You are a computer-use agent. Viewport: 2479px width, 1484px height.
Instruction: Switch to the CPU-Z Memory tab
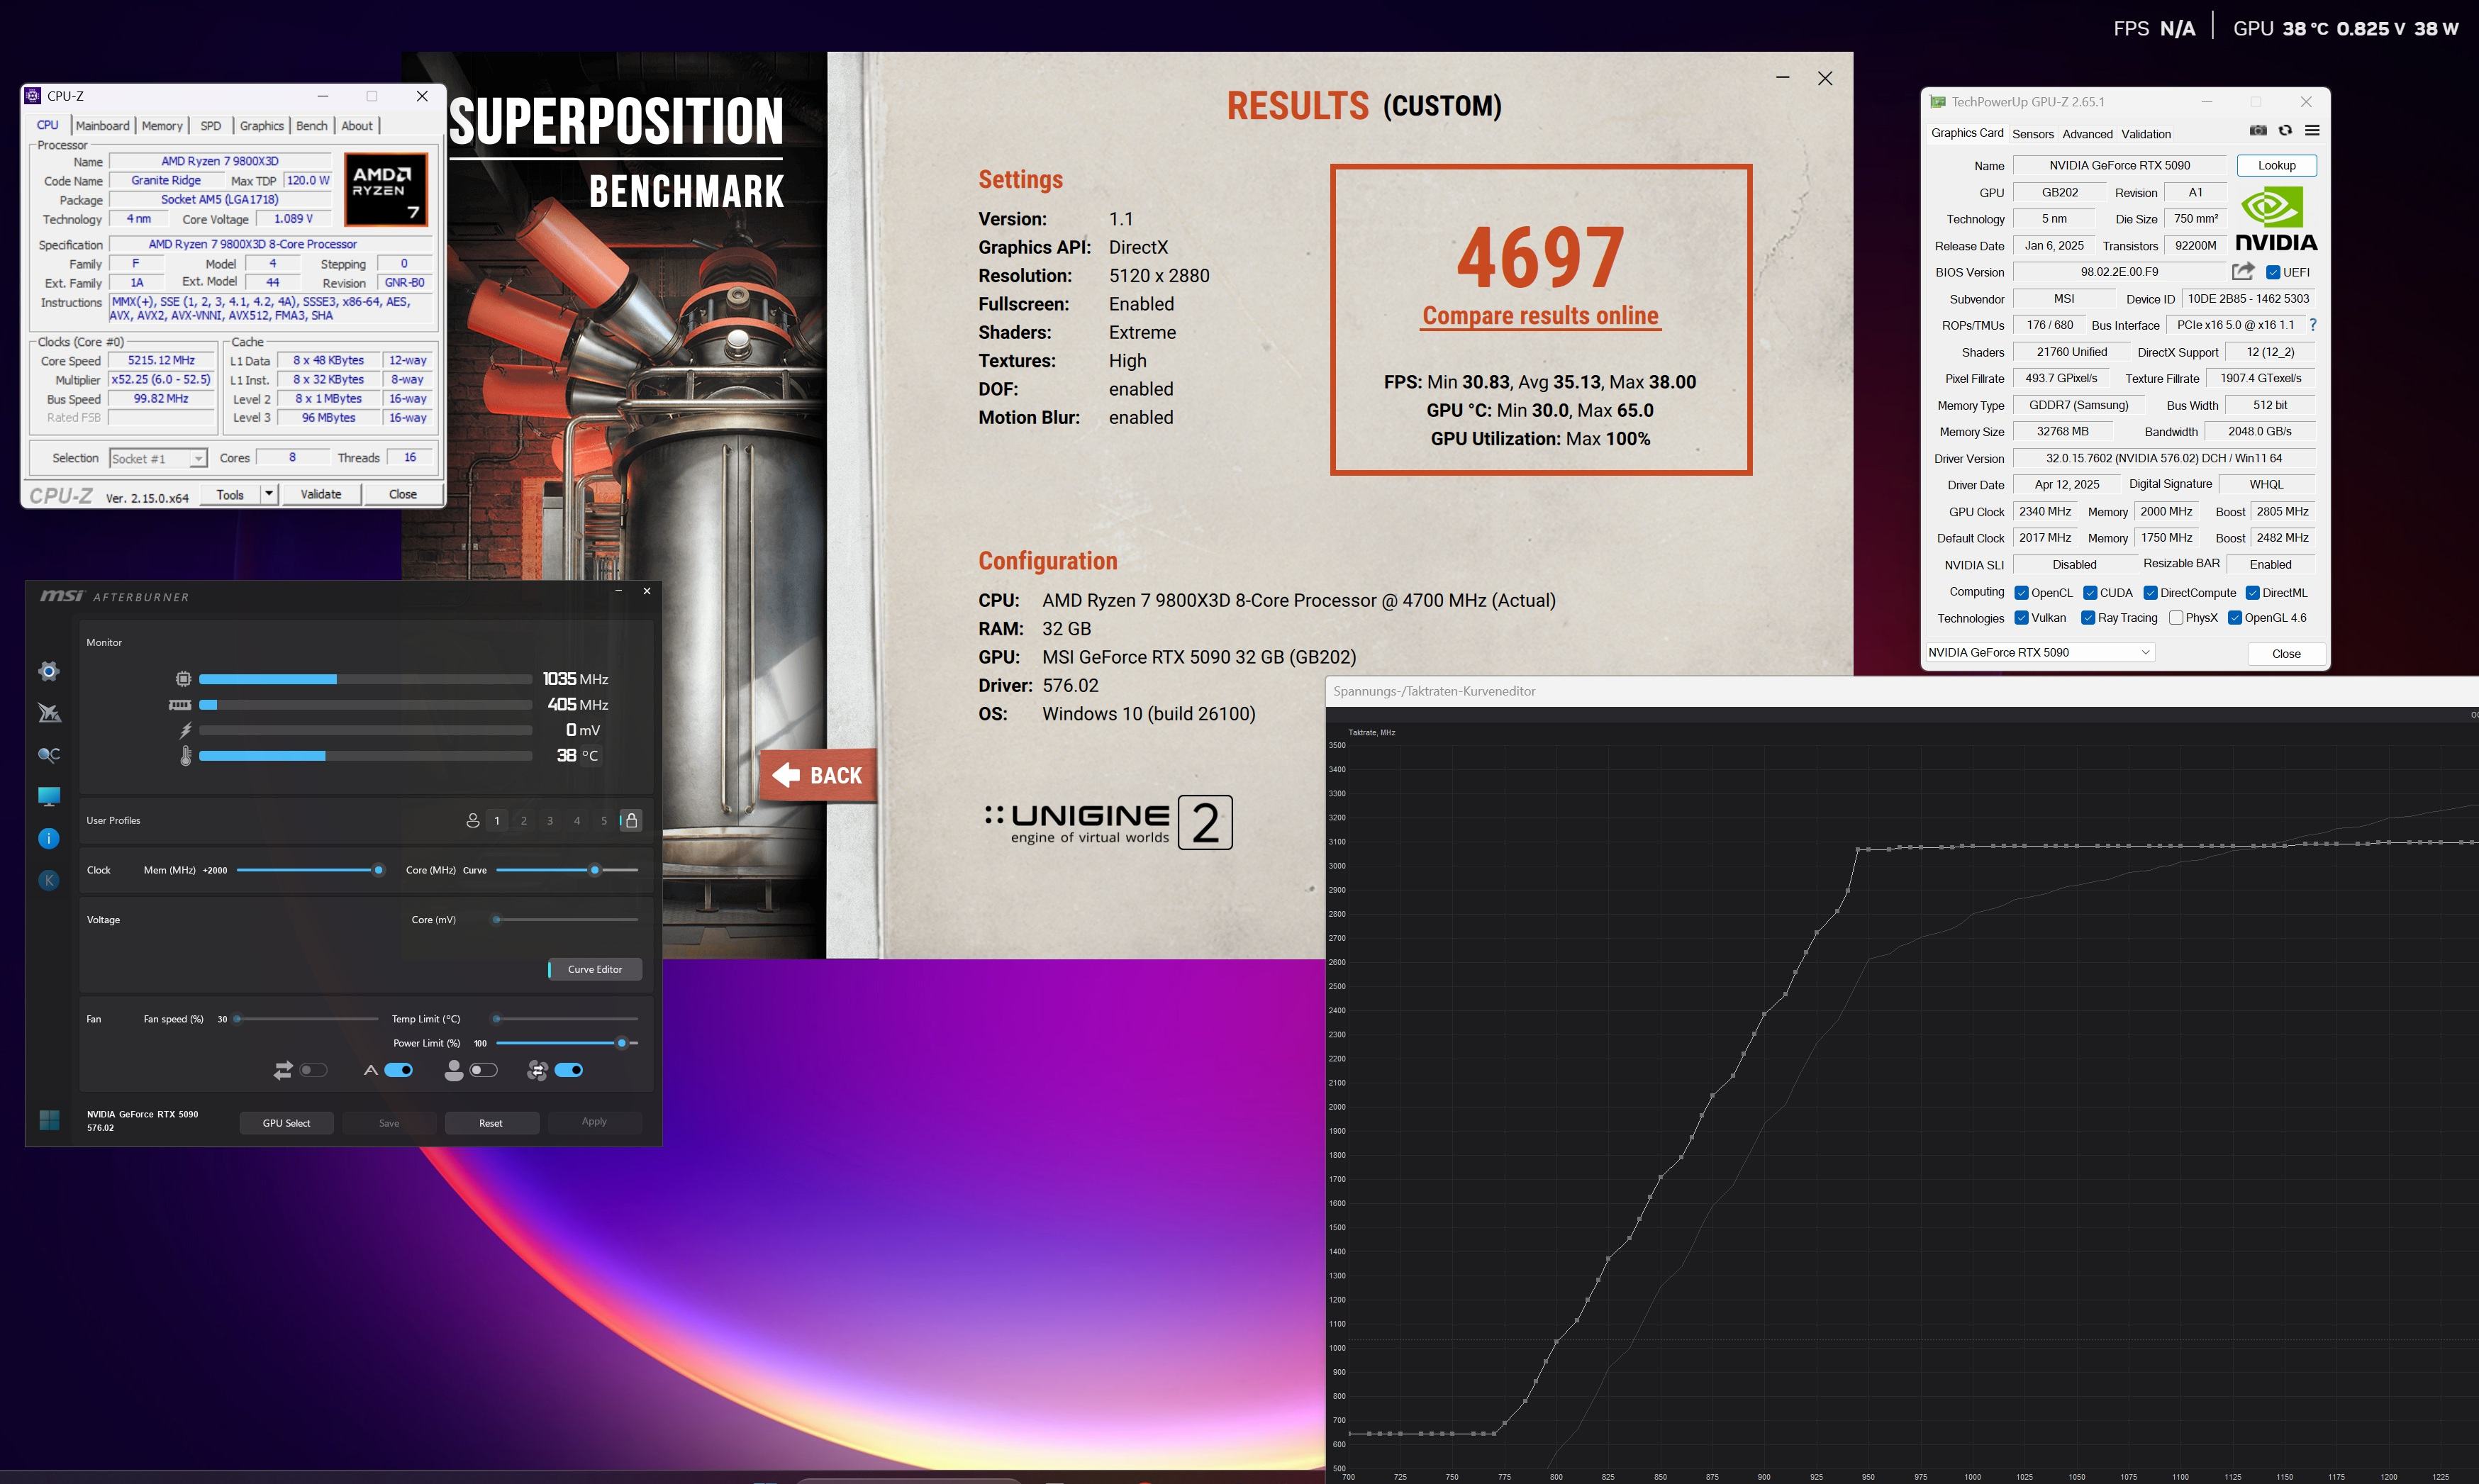tap(162, 126)
